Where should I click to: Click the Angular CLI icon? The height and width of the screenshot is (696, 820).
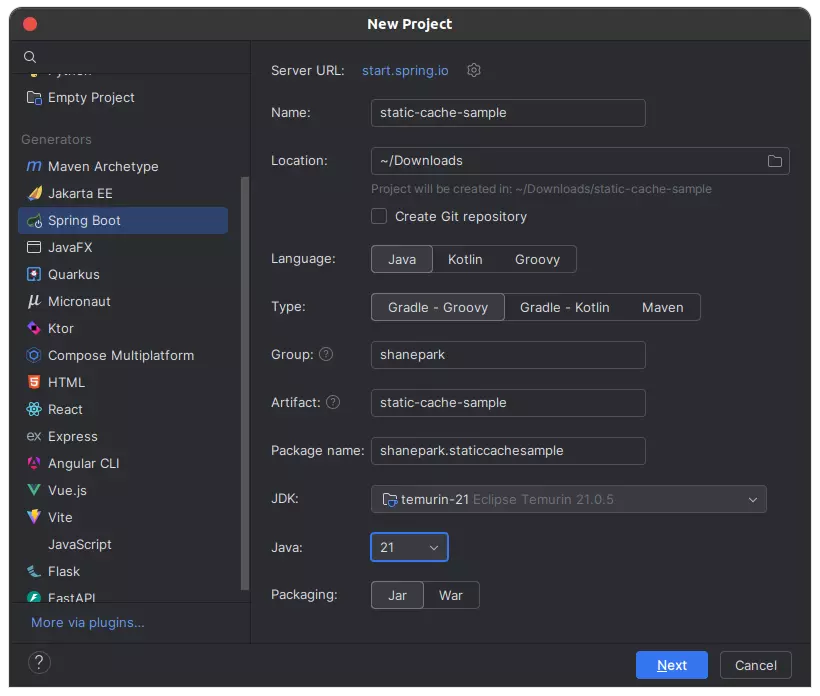pos(34,463)
